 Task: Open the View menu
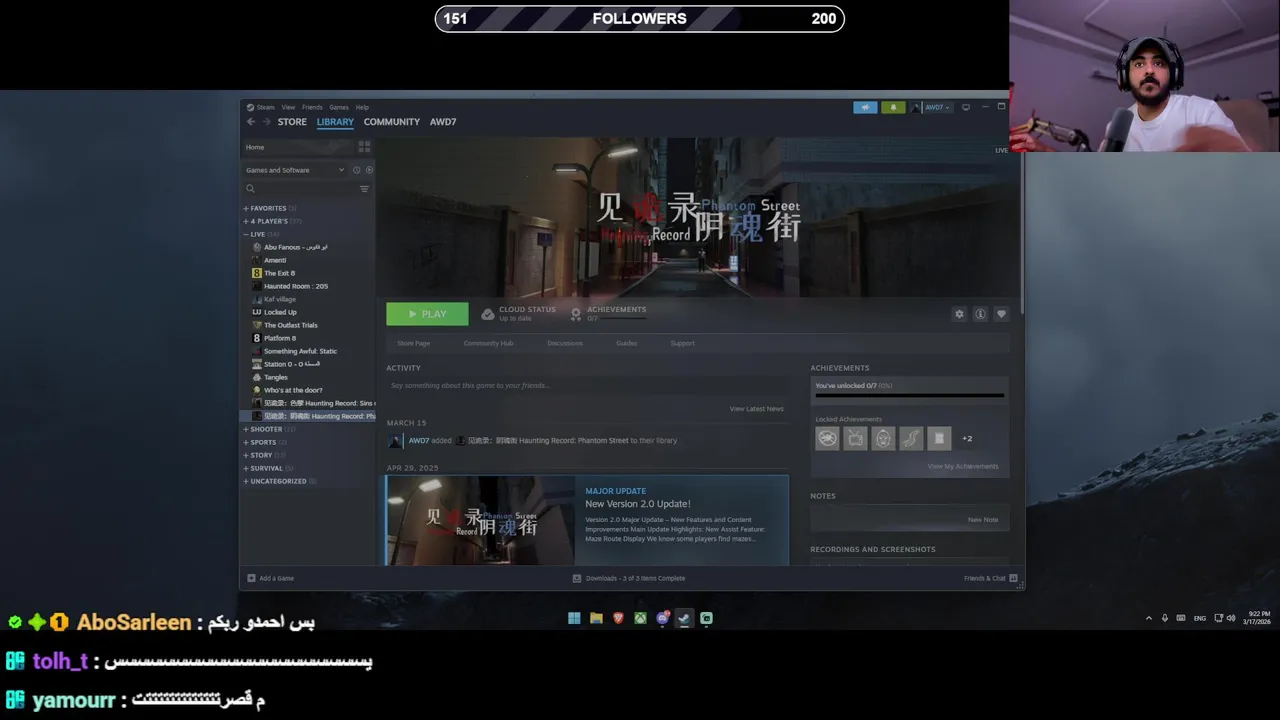(x=288, y=107)
